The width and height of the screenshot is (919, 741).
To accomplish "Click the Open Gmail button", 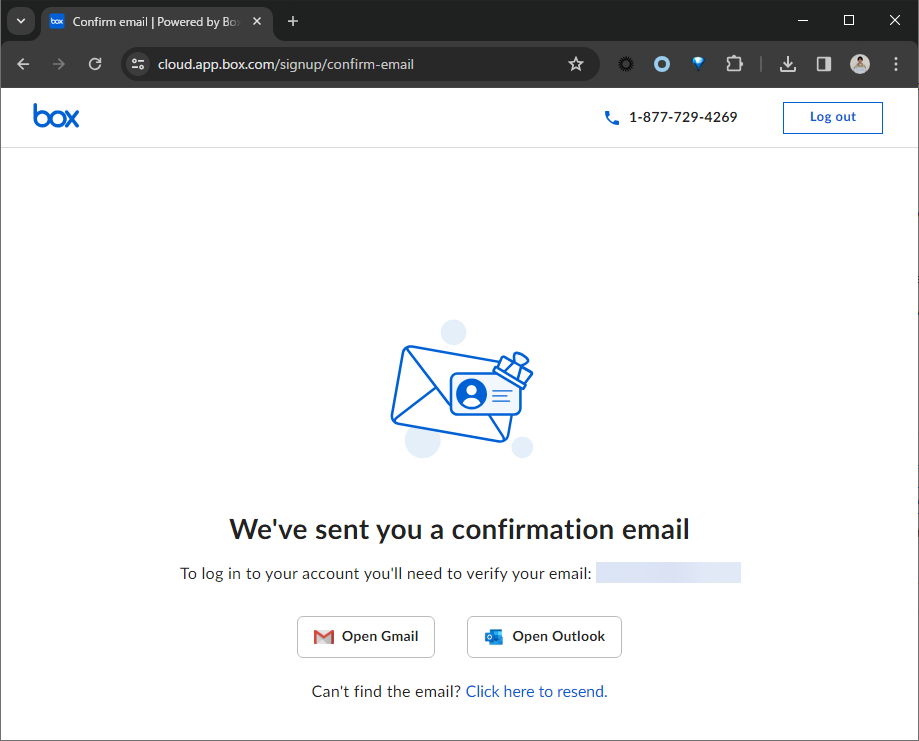I will click(366, 637).
